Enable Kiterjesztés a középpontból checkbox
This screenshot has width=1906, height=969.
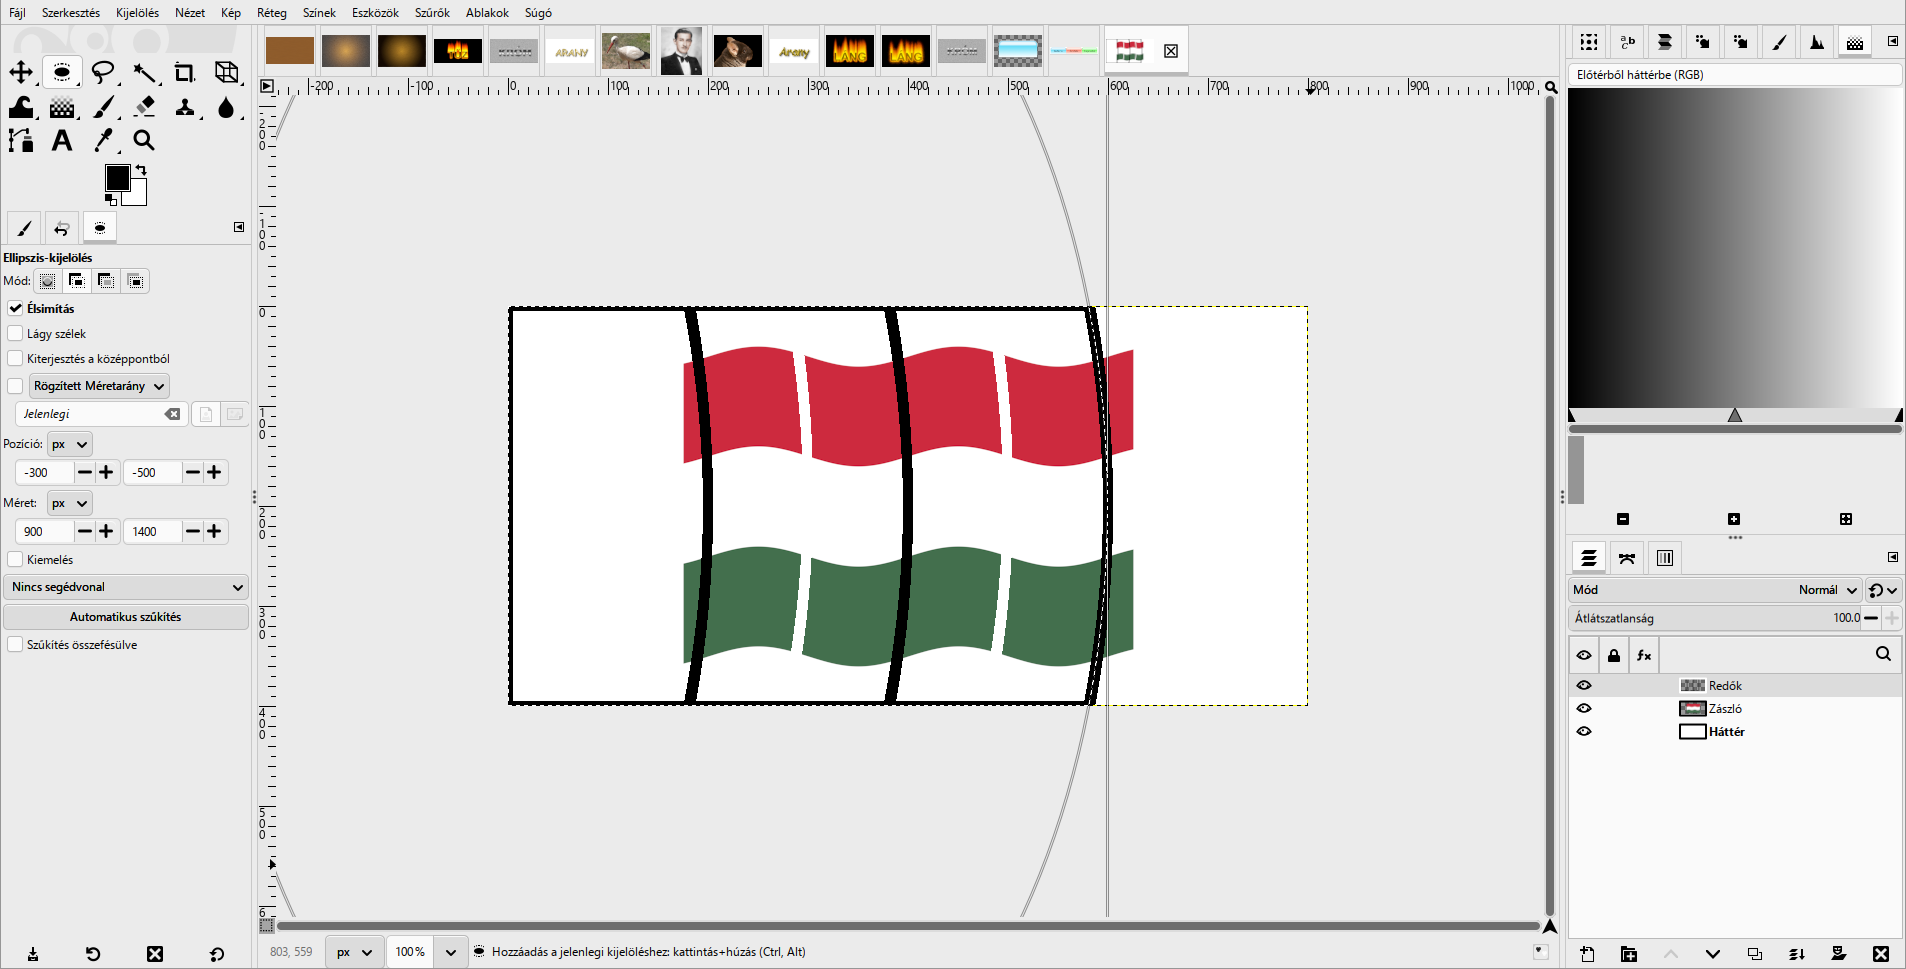pos(15,358)
